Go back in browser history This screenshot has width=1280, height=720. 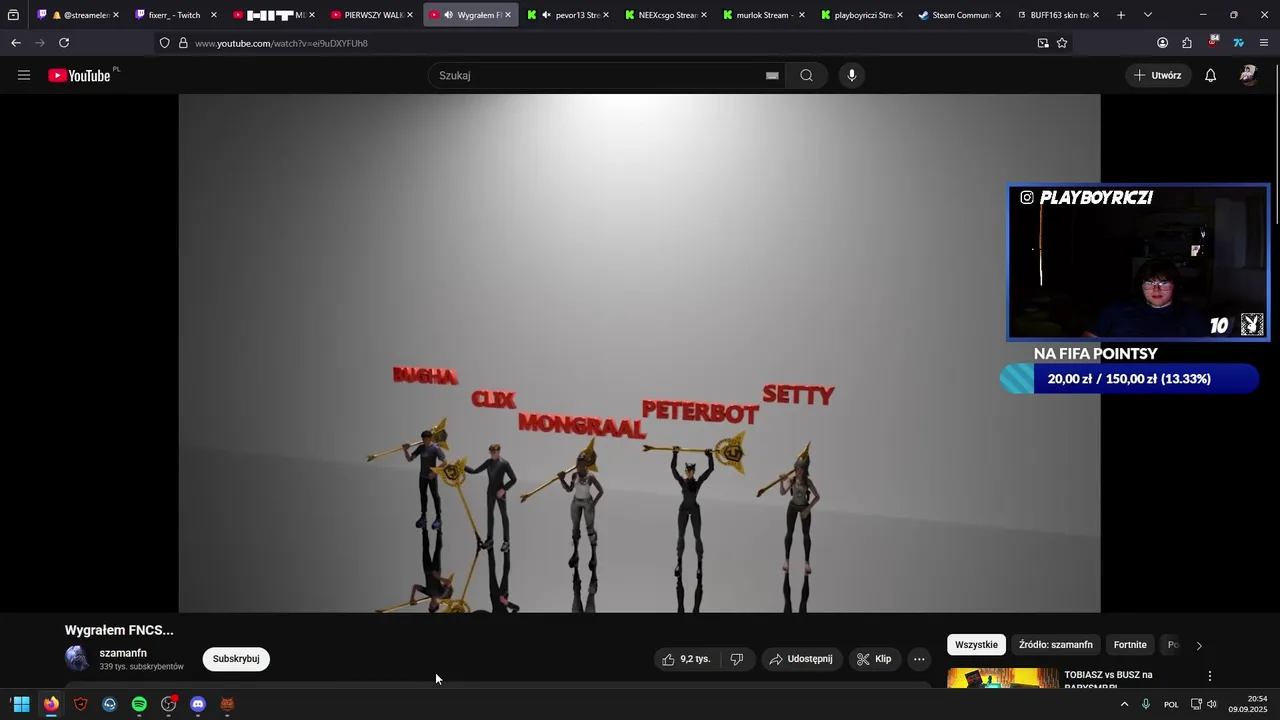pyautogui.click(x=16, y=43)
